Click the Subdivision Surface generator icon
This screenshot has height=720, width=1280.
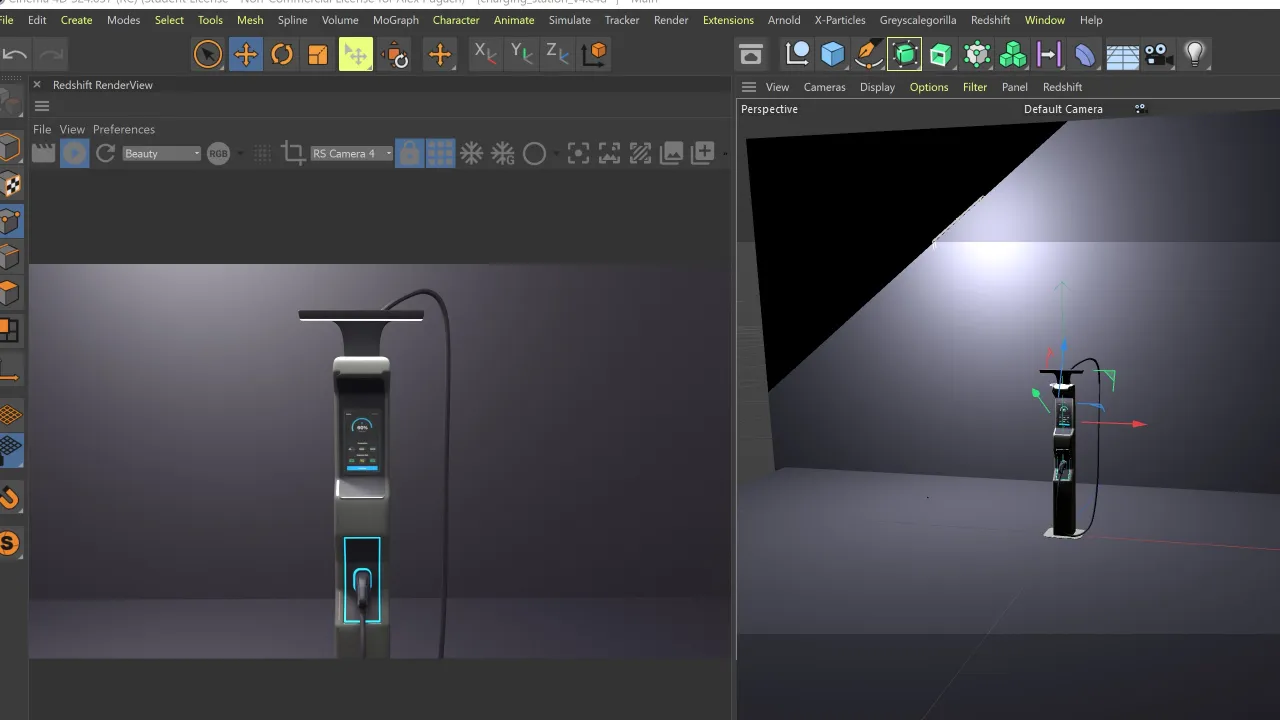pyautogui.click(x=904, y=54)
